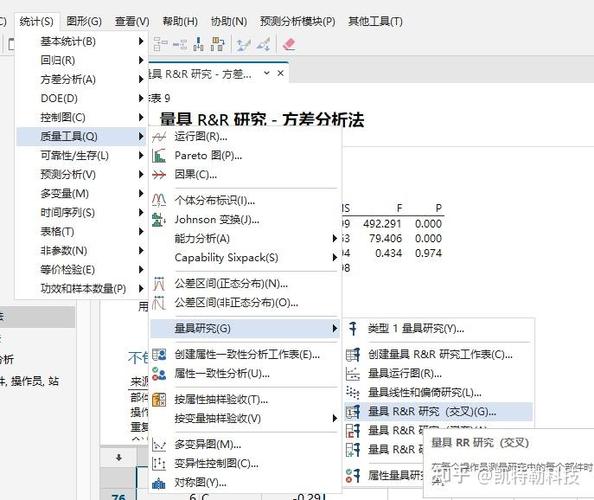Click the 公差区间(非正态分布) icon

(x=159, y=303)
